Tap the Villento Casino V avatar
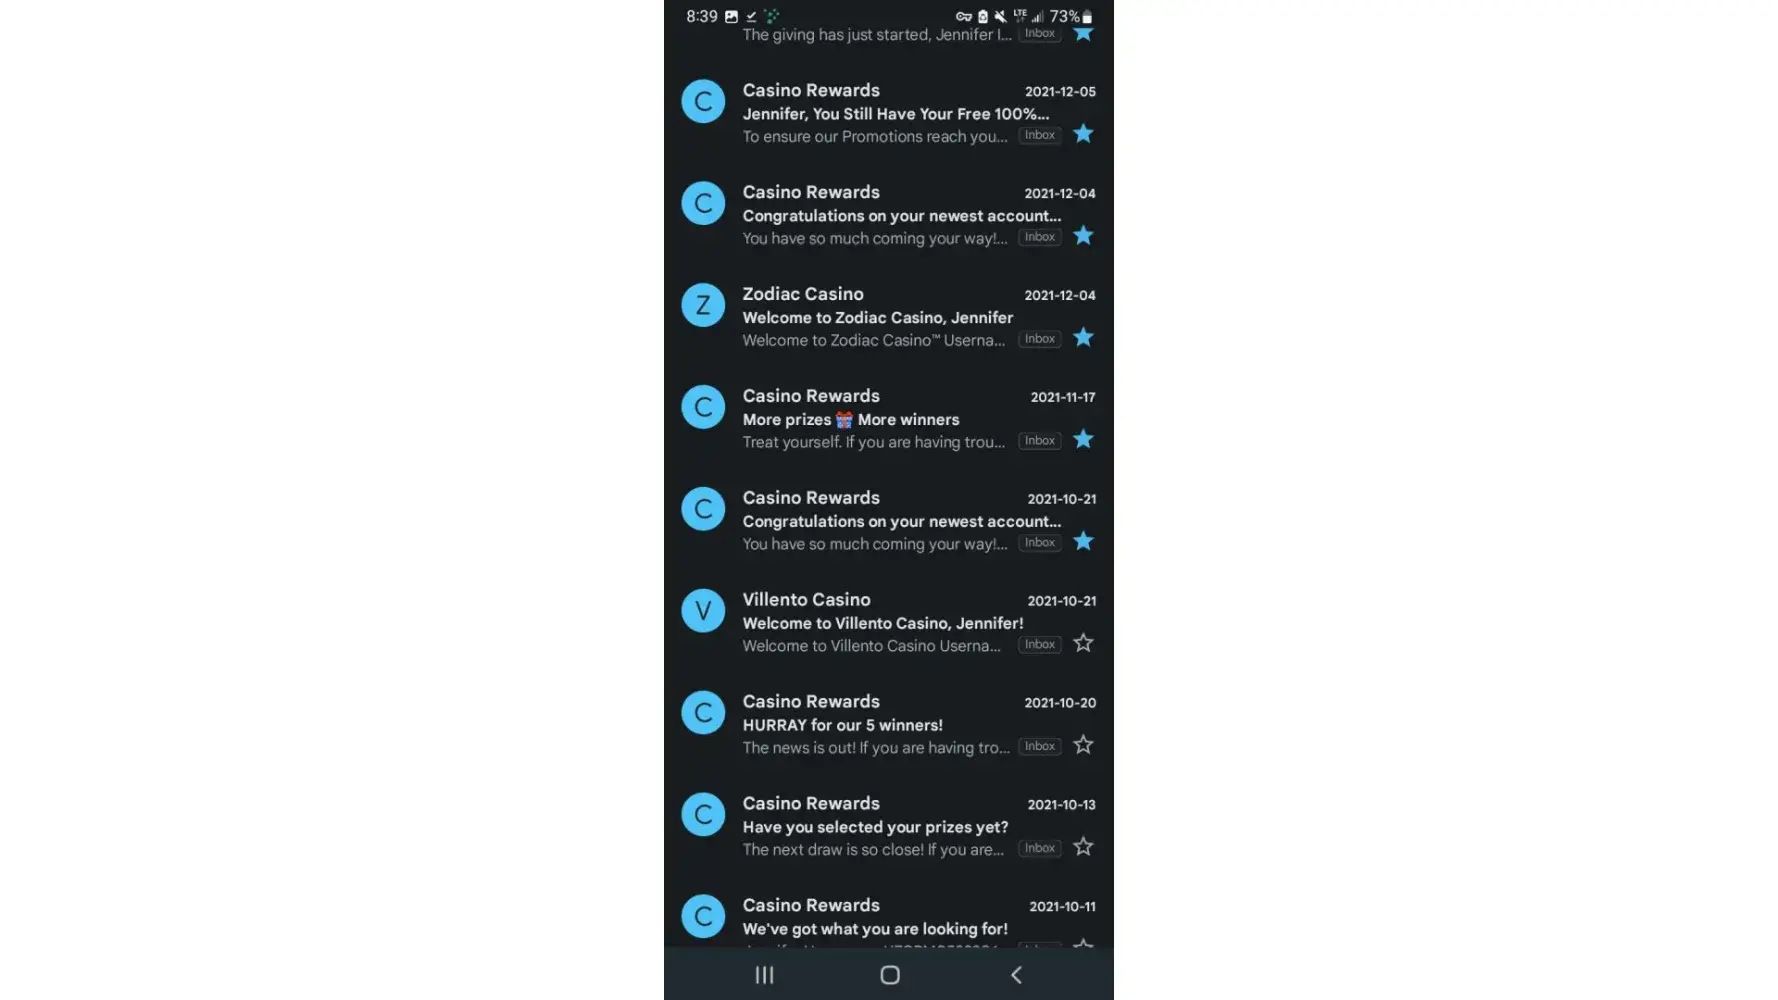1778x1000 pixels. coord(703,610)
